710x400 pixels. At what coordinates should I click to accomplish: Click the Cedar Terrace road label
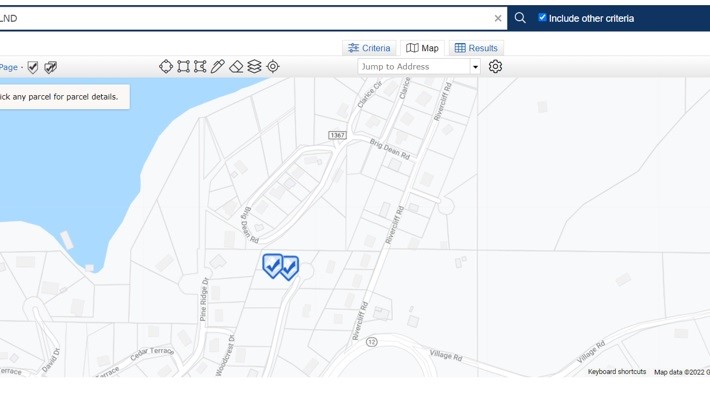tap(152, 353)
